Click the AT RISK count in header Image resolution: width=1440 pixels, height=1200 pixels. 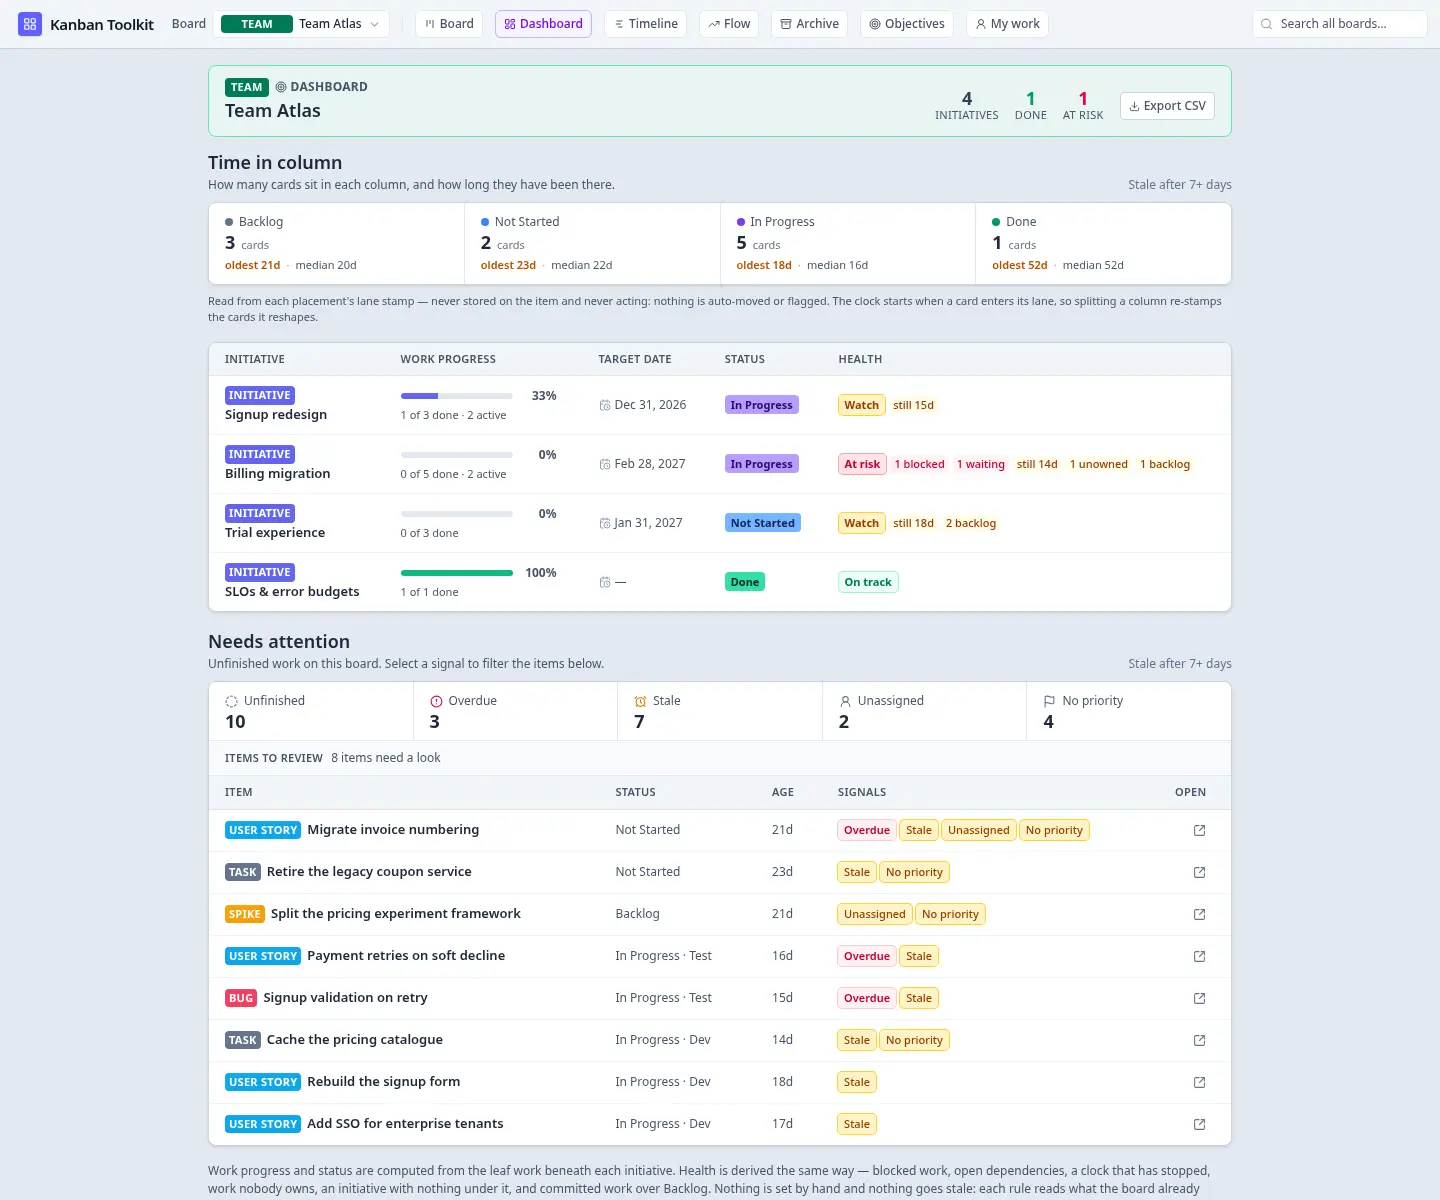(x=1083, y=105)
